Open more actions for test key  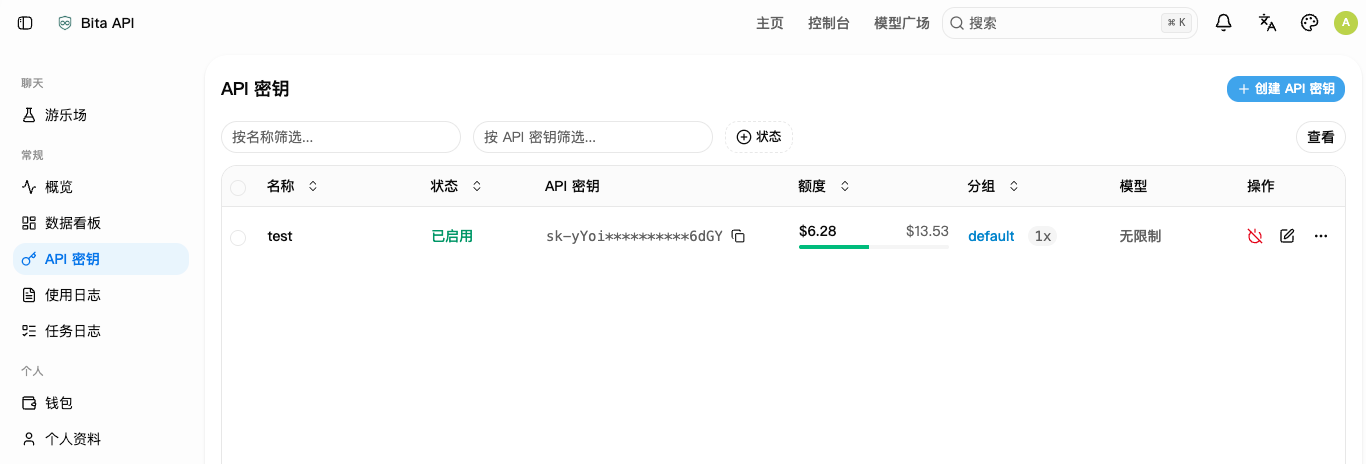[x=1321, y=236]
